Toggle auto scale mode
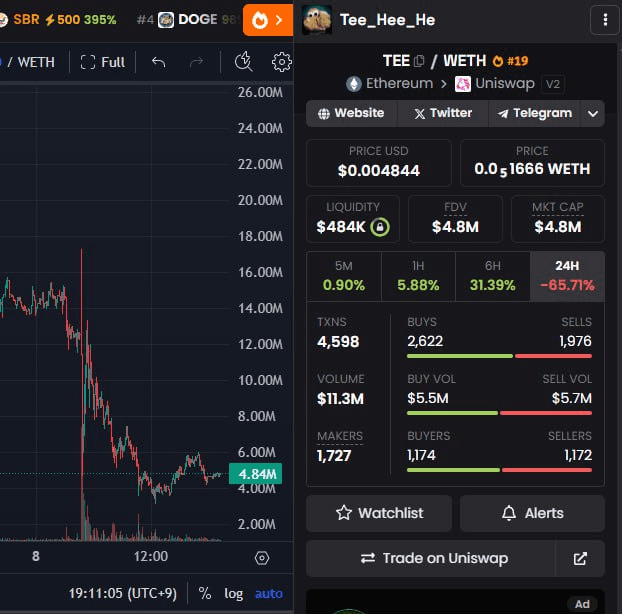This screenshot has width=622, height=614. point(269,594)
